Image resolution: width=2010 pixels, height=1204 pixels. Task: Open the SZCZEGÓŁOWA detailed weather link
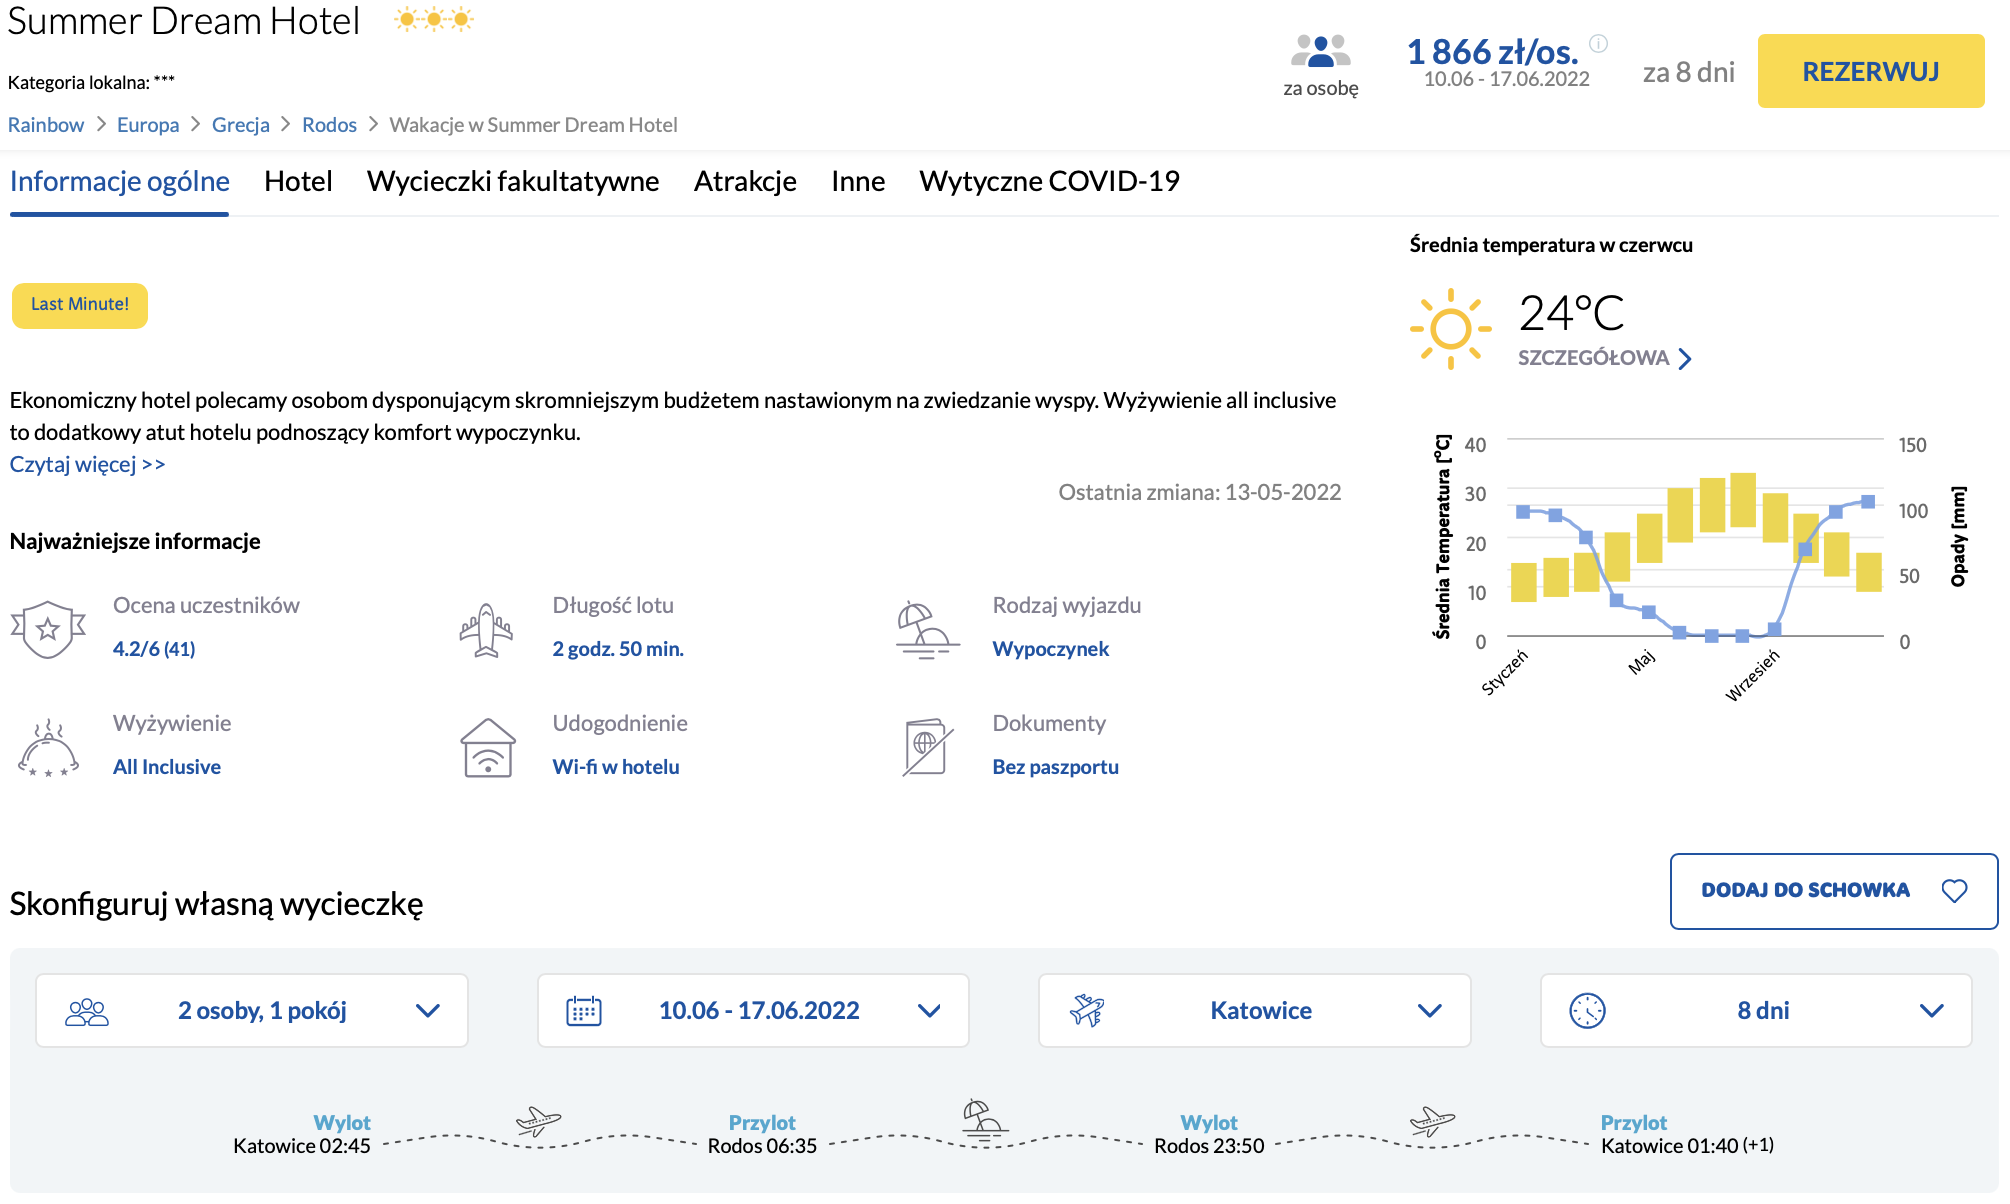click(x=1604, y=358)
